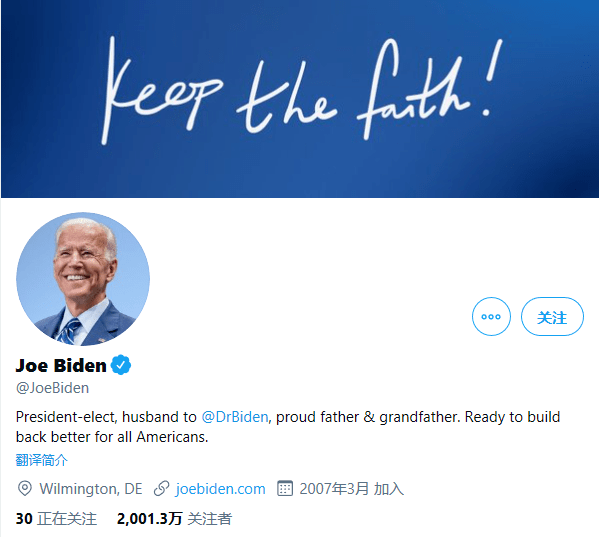Open the three-dot more options button

click(491, 316)
